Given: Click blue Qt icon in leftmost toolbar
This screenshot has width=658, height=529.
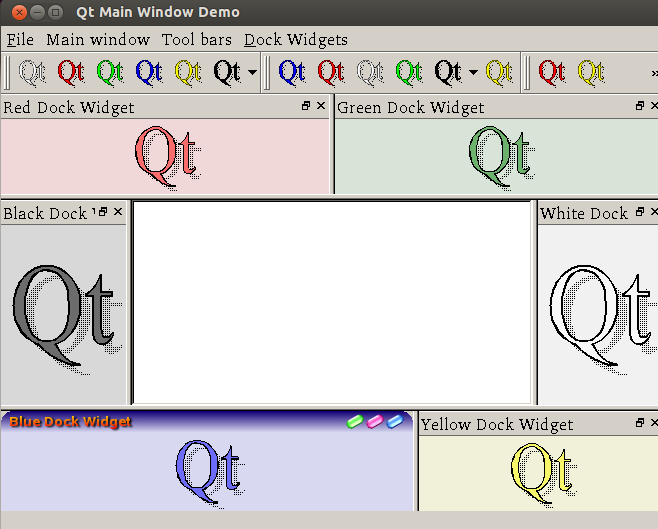Looking at the screenshot, I should point(149,73).
